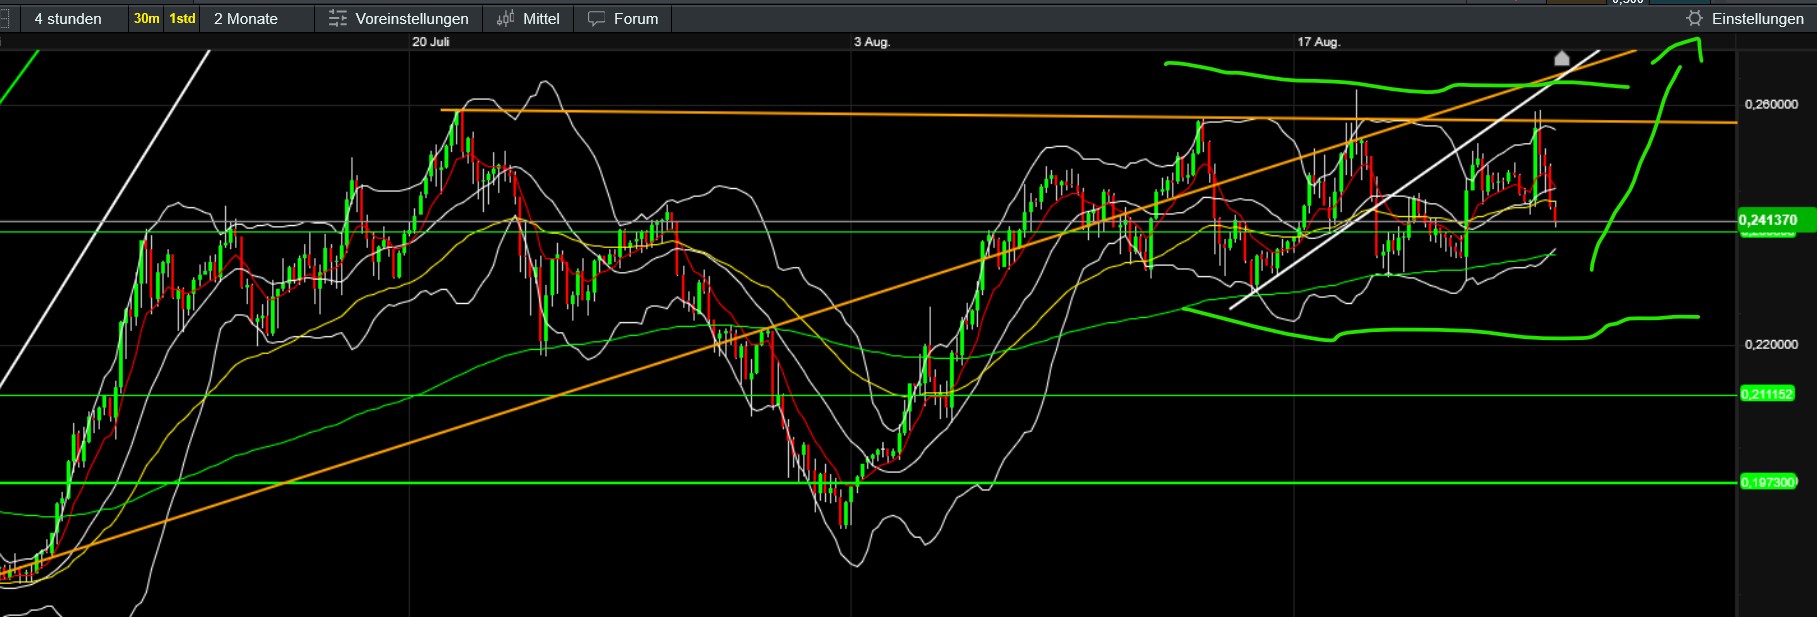Click the drag handle left of '4 stunden'
The height and width of the screenshot is (617, 1817).
[x=4, y=18]
